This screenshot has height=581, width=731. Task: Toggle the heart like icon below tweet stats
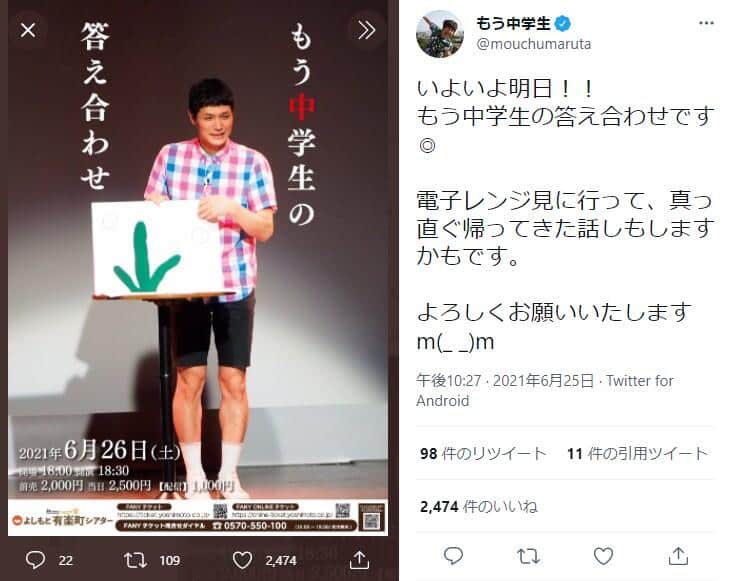603,556
